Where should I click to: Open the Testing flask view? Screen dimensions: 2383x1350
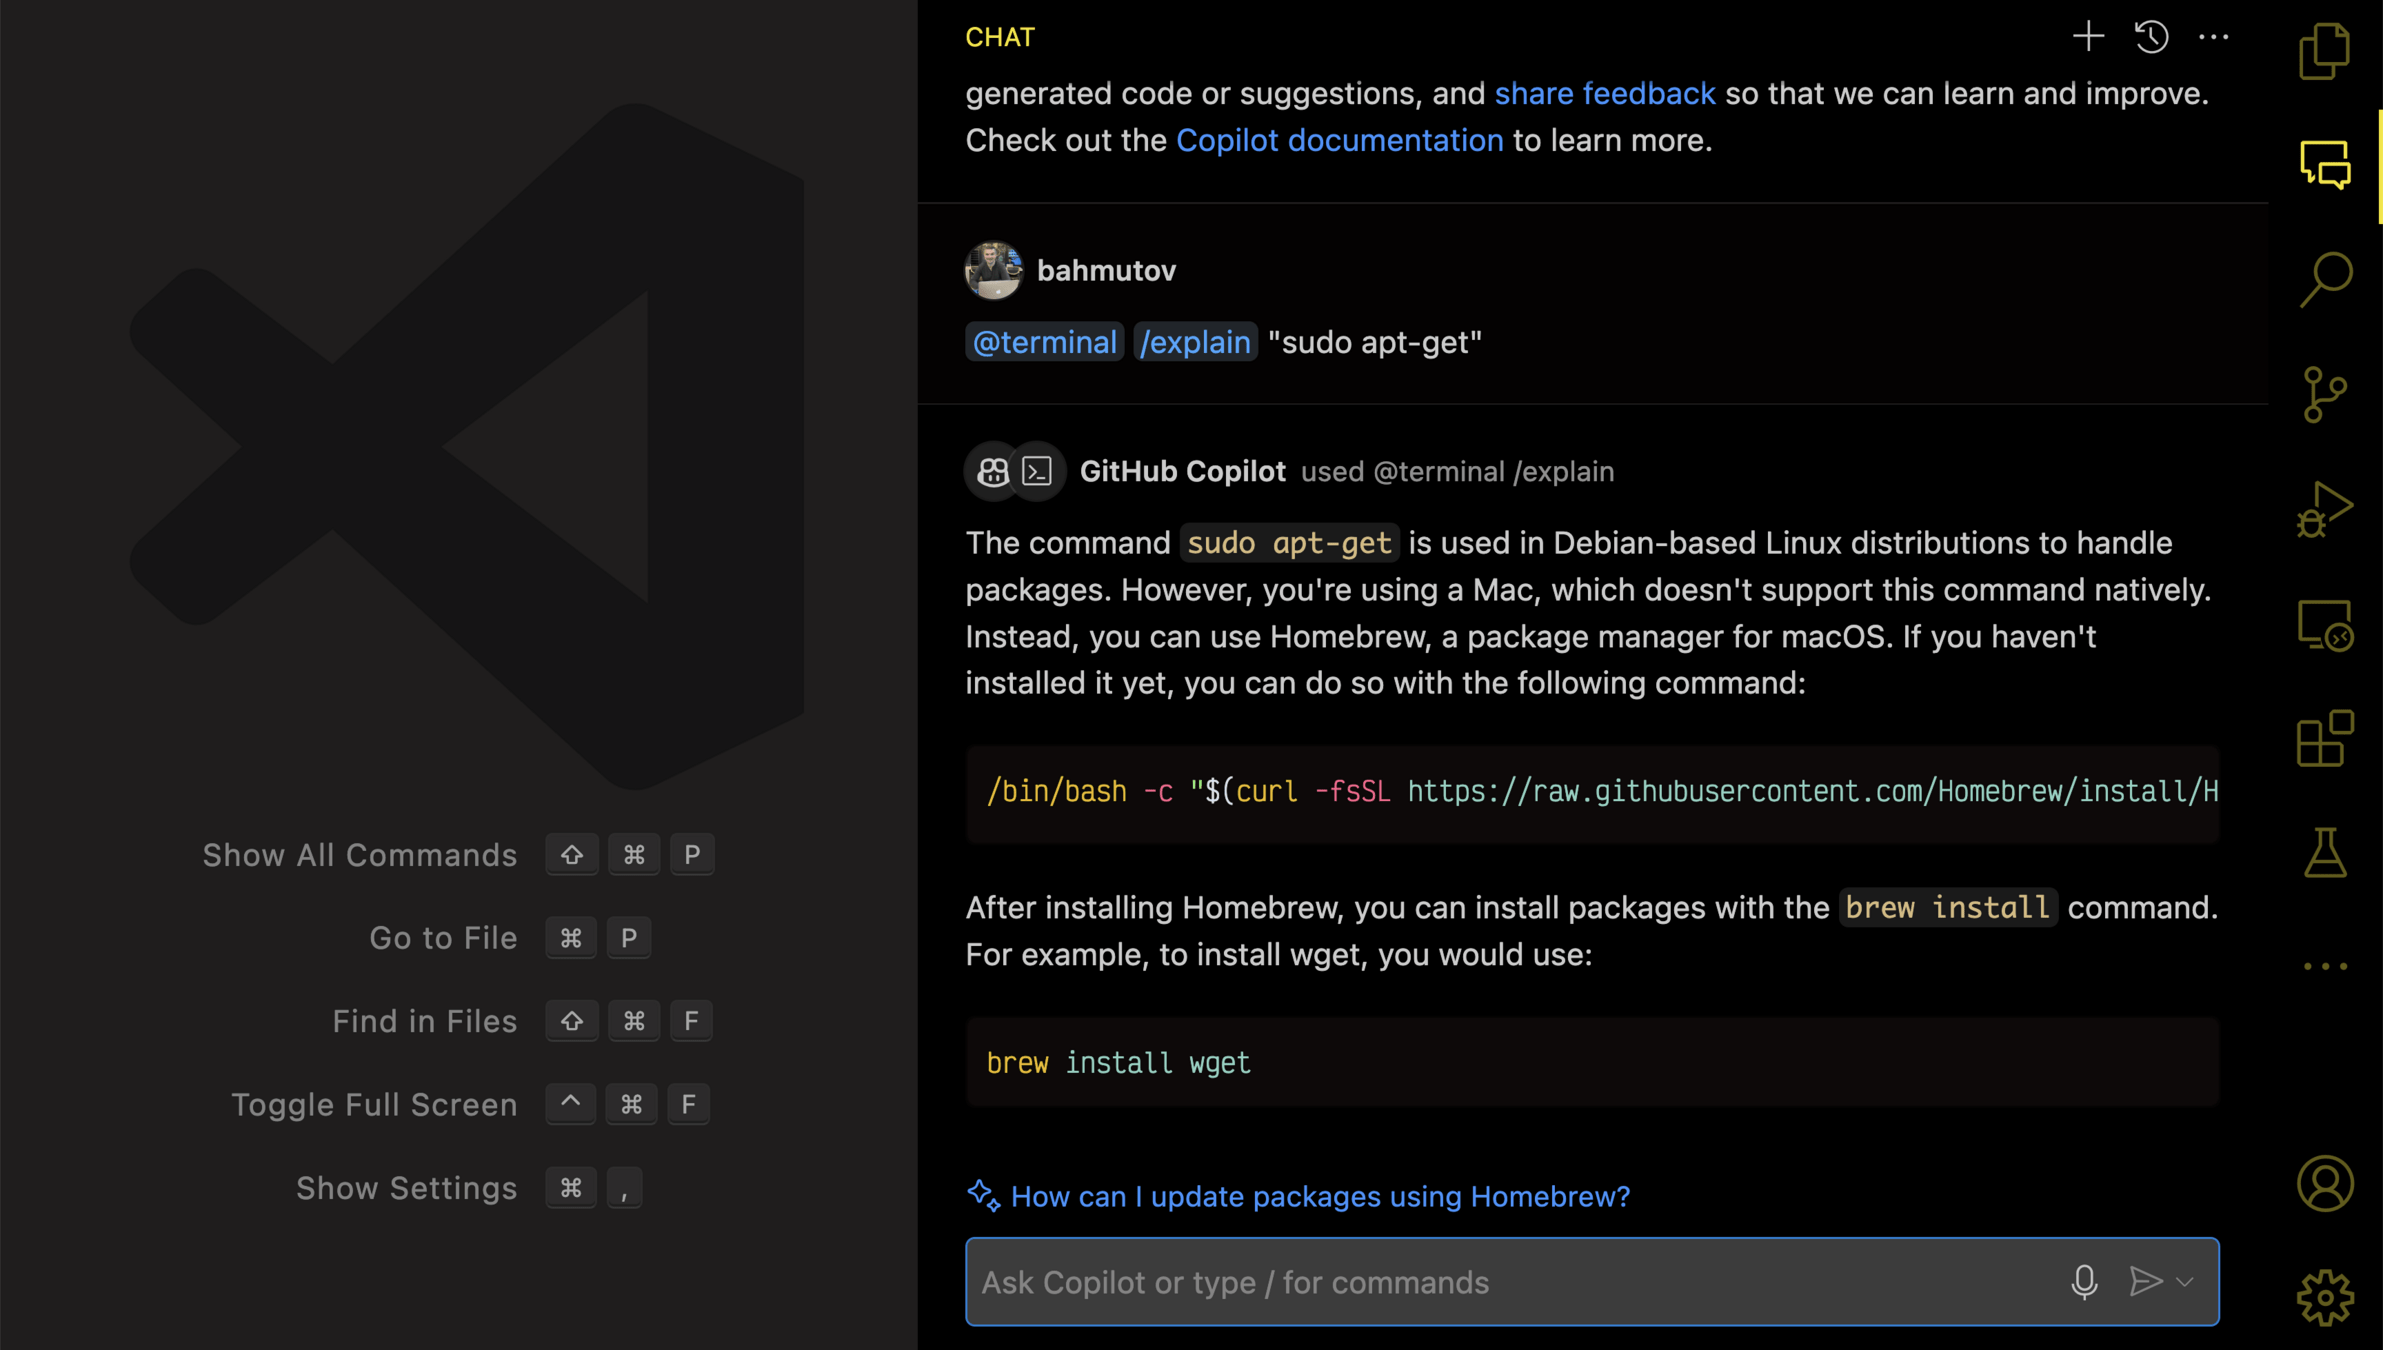coord(2325,853)
